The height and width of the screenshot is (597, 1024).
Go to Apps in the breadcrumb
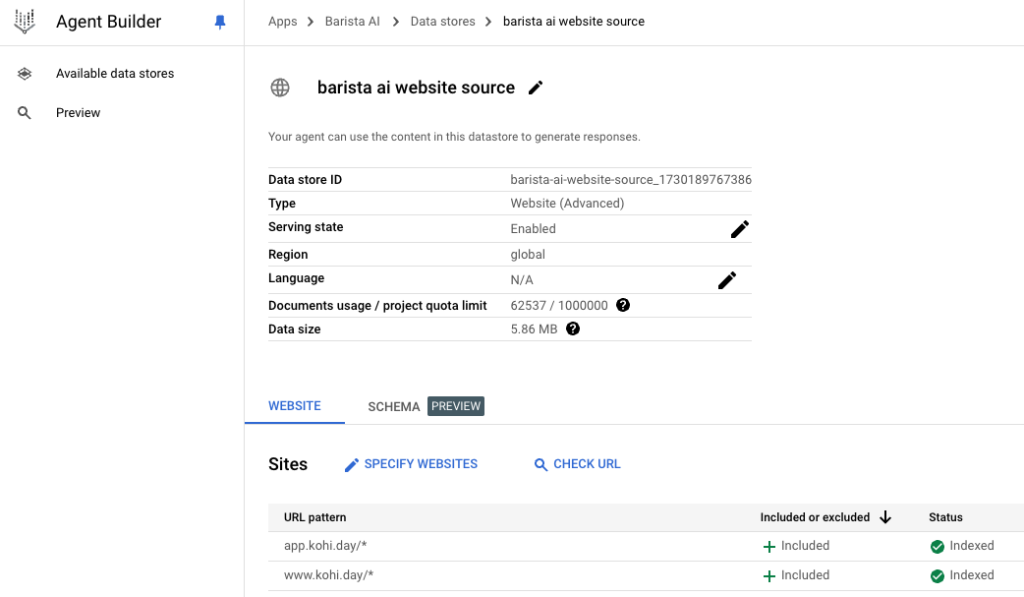(283, 22)
